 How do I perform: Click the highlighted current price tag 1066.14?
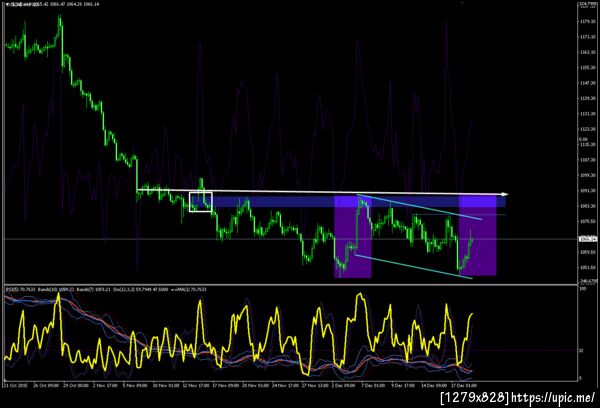pos(588,239)
